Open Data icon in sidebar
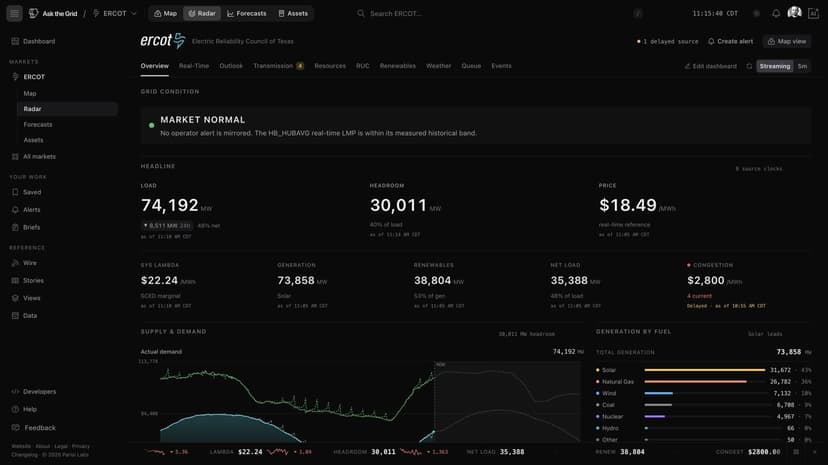Screen dimensions: 828x465 (15, 316)
